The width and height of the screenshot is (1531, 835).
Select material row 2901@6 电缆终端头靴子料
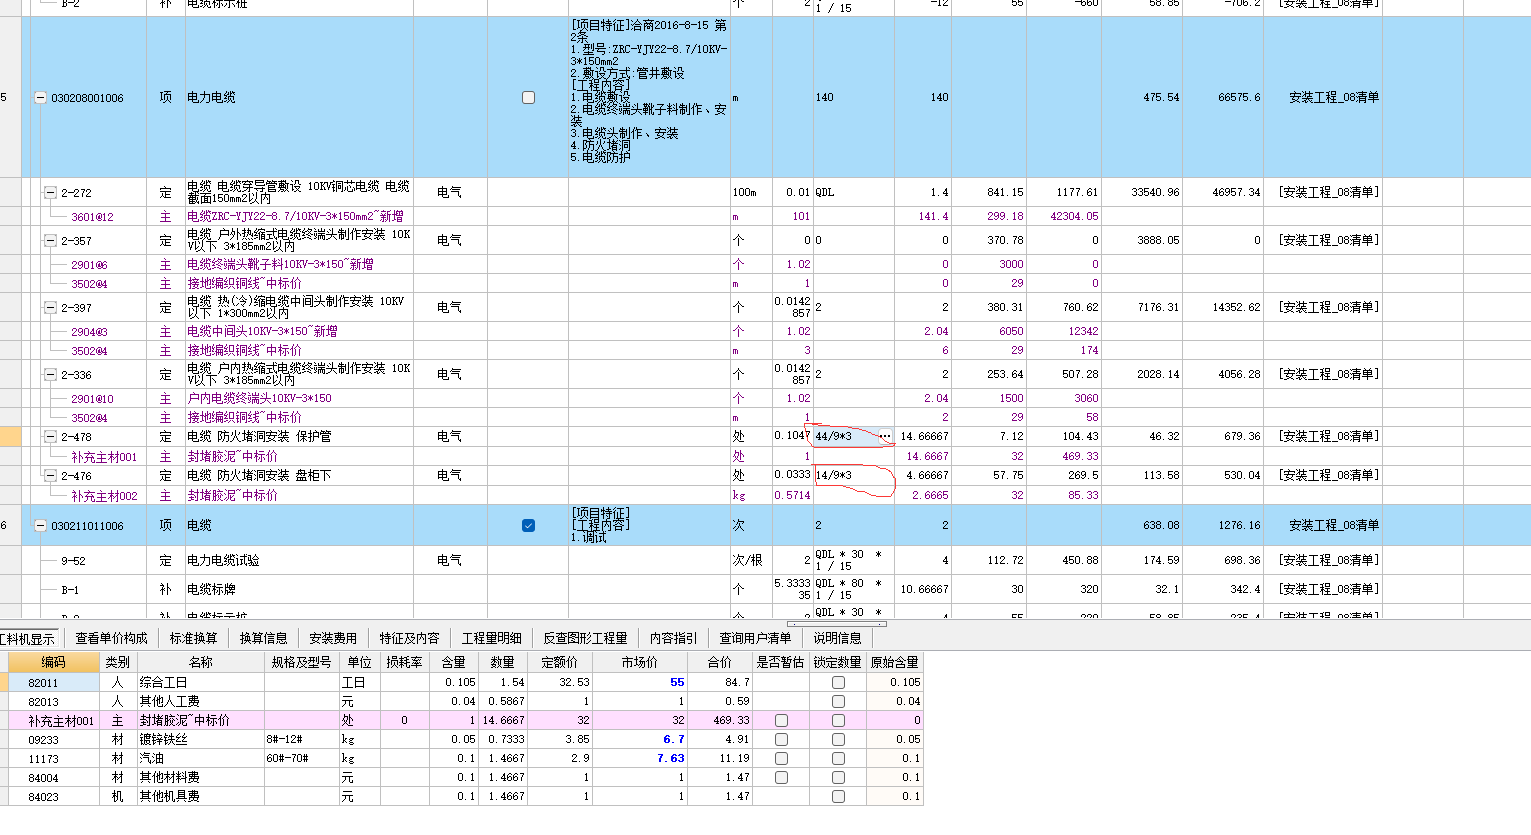pos(280,264)
